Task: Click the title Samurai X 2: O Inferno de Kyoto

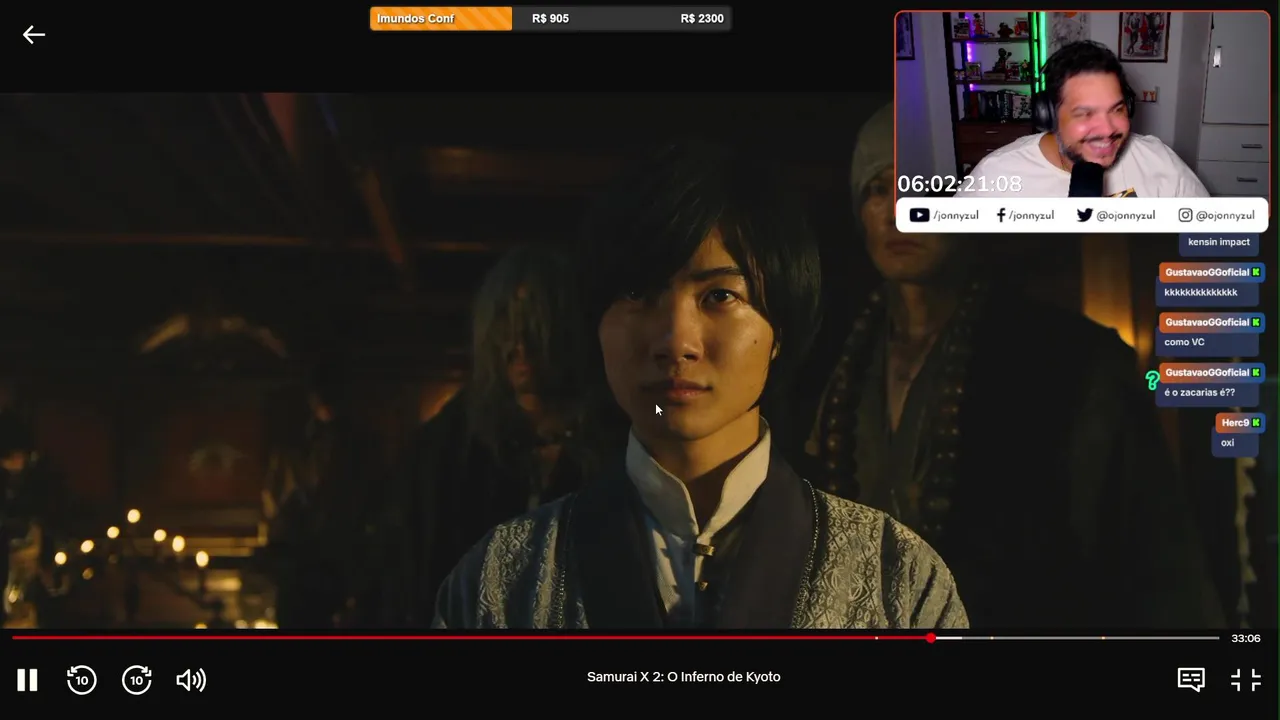Action: coord(683,677)
